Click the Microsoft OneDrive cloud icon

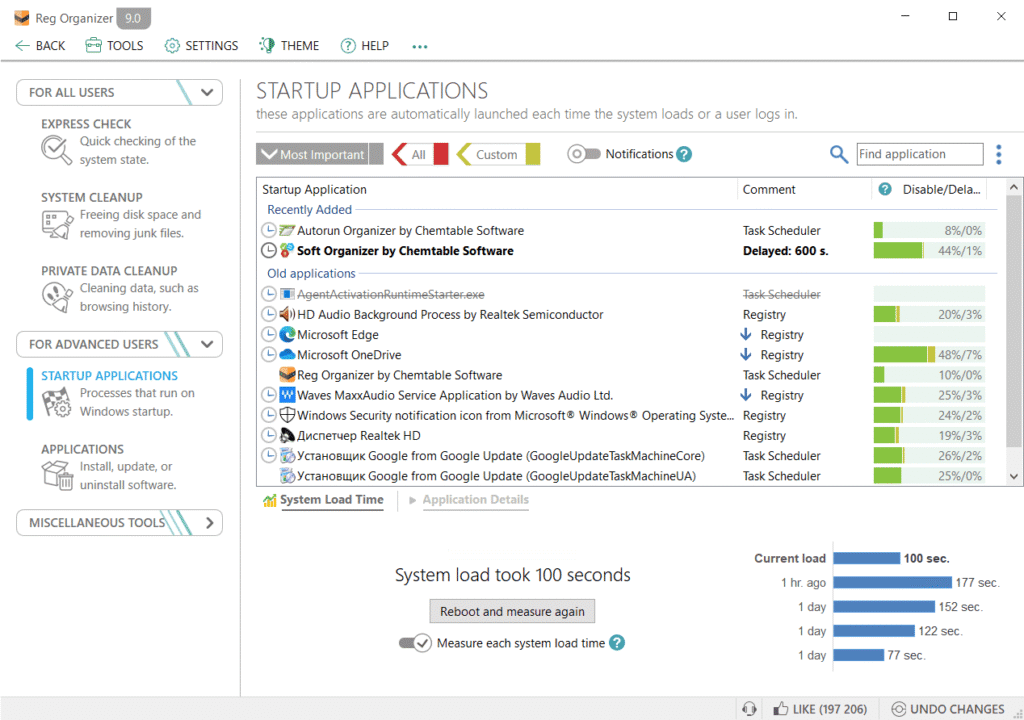click(x=287, y=355)
